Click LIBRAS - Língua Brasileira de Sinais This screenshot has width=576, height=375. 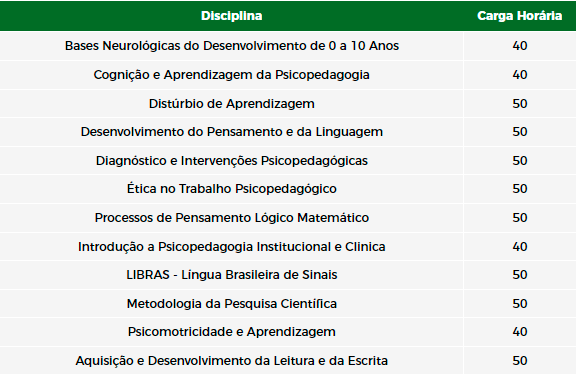tap(231, 275)
